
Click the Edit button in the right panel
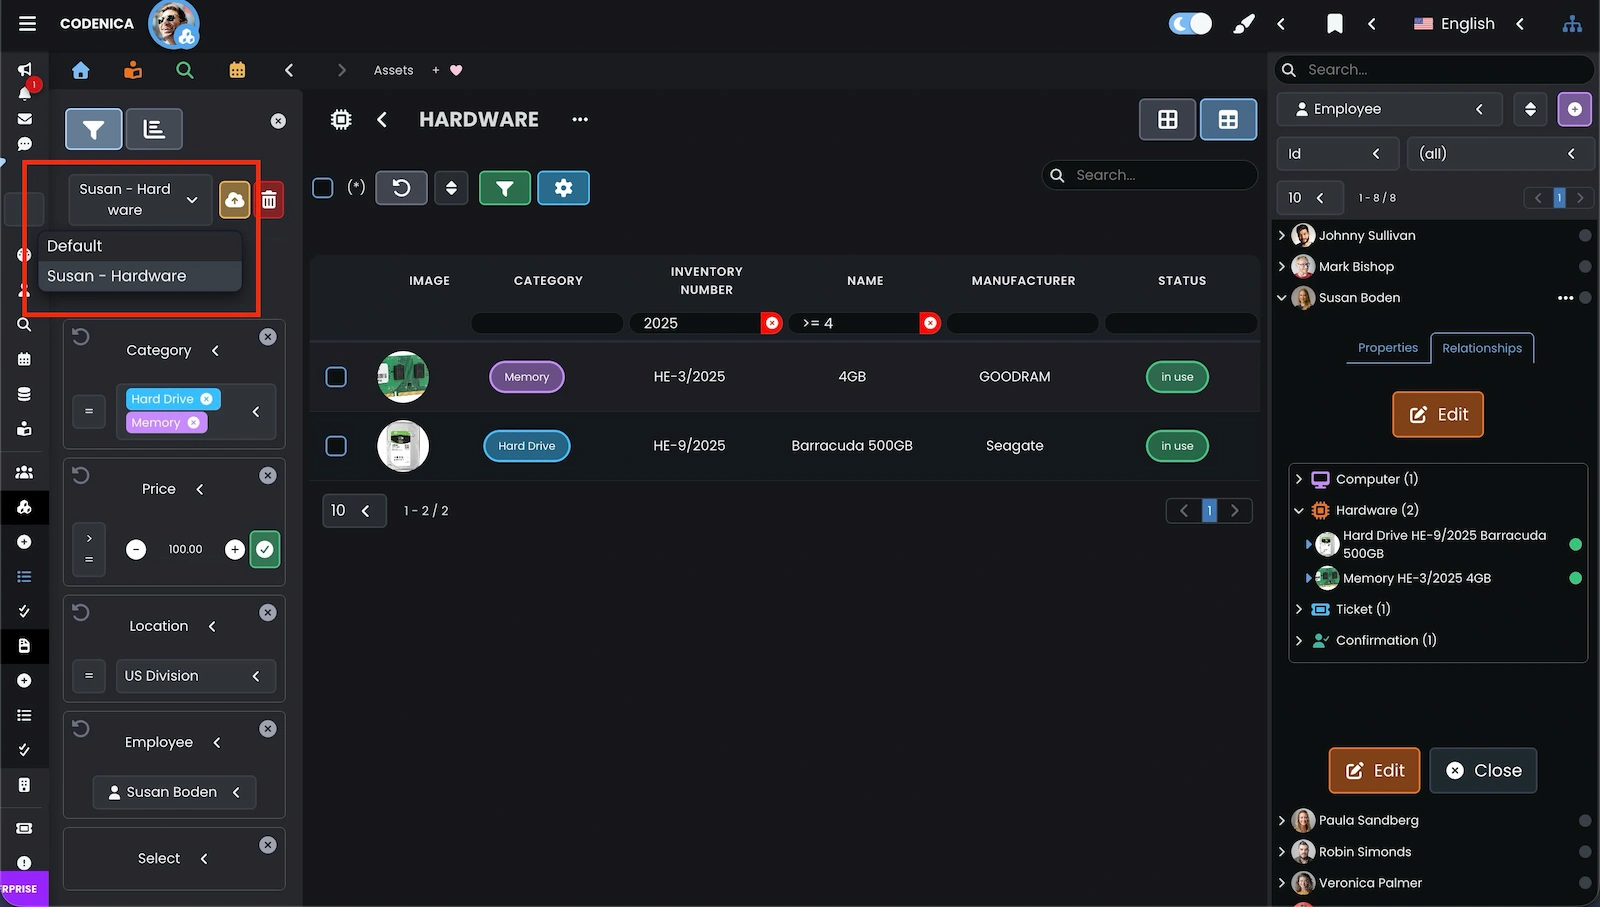coord(1437,414)
